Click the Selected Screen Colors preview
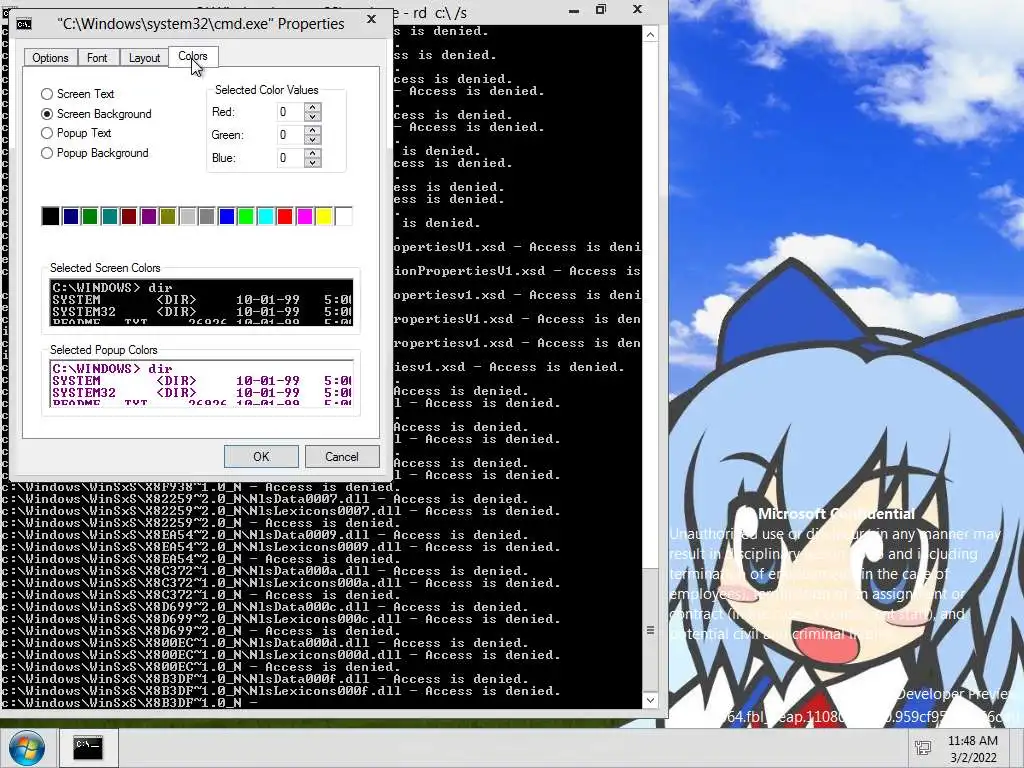Image resolution: width=1024 pixels, height=768 pixels. click(201, 302)
